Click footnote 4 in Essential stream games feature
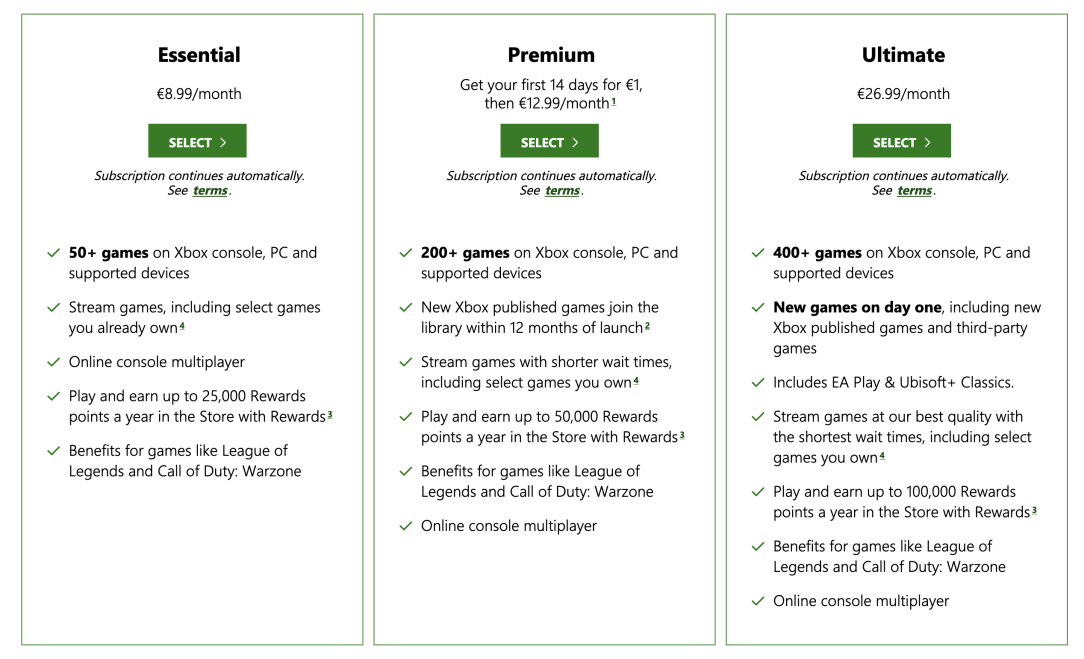Image resolution: width=1084 pixels, height=659 pixels. tap(182, 326)
